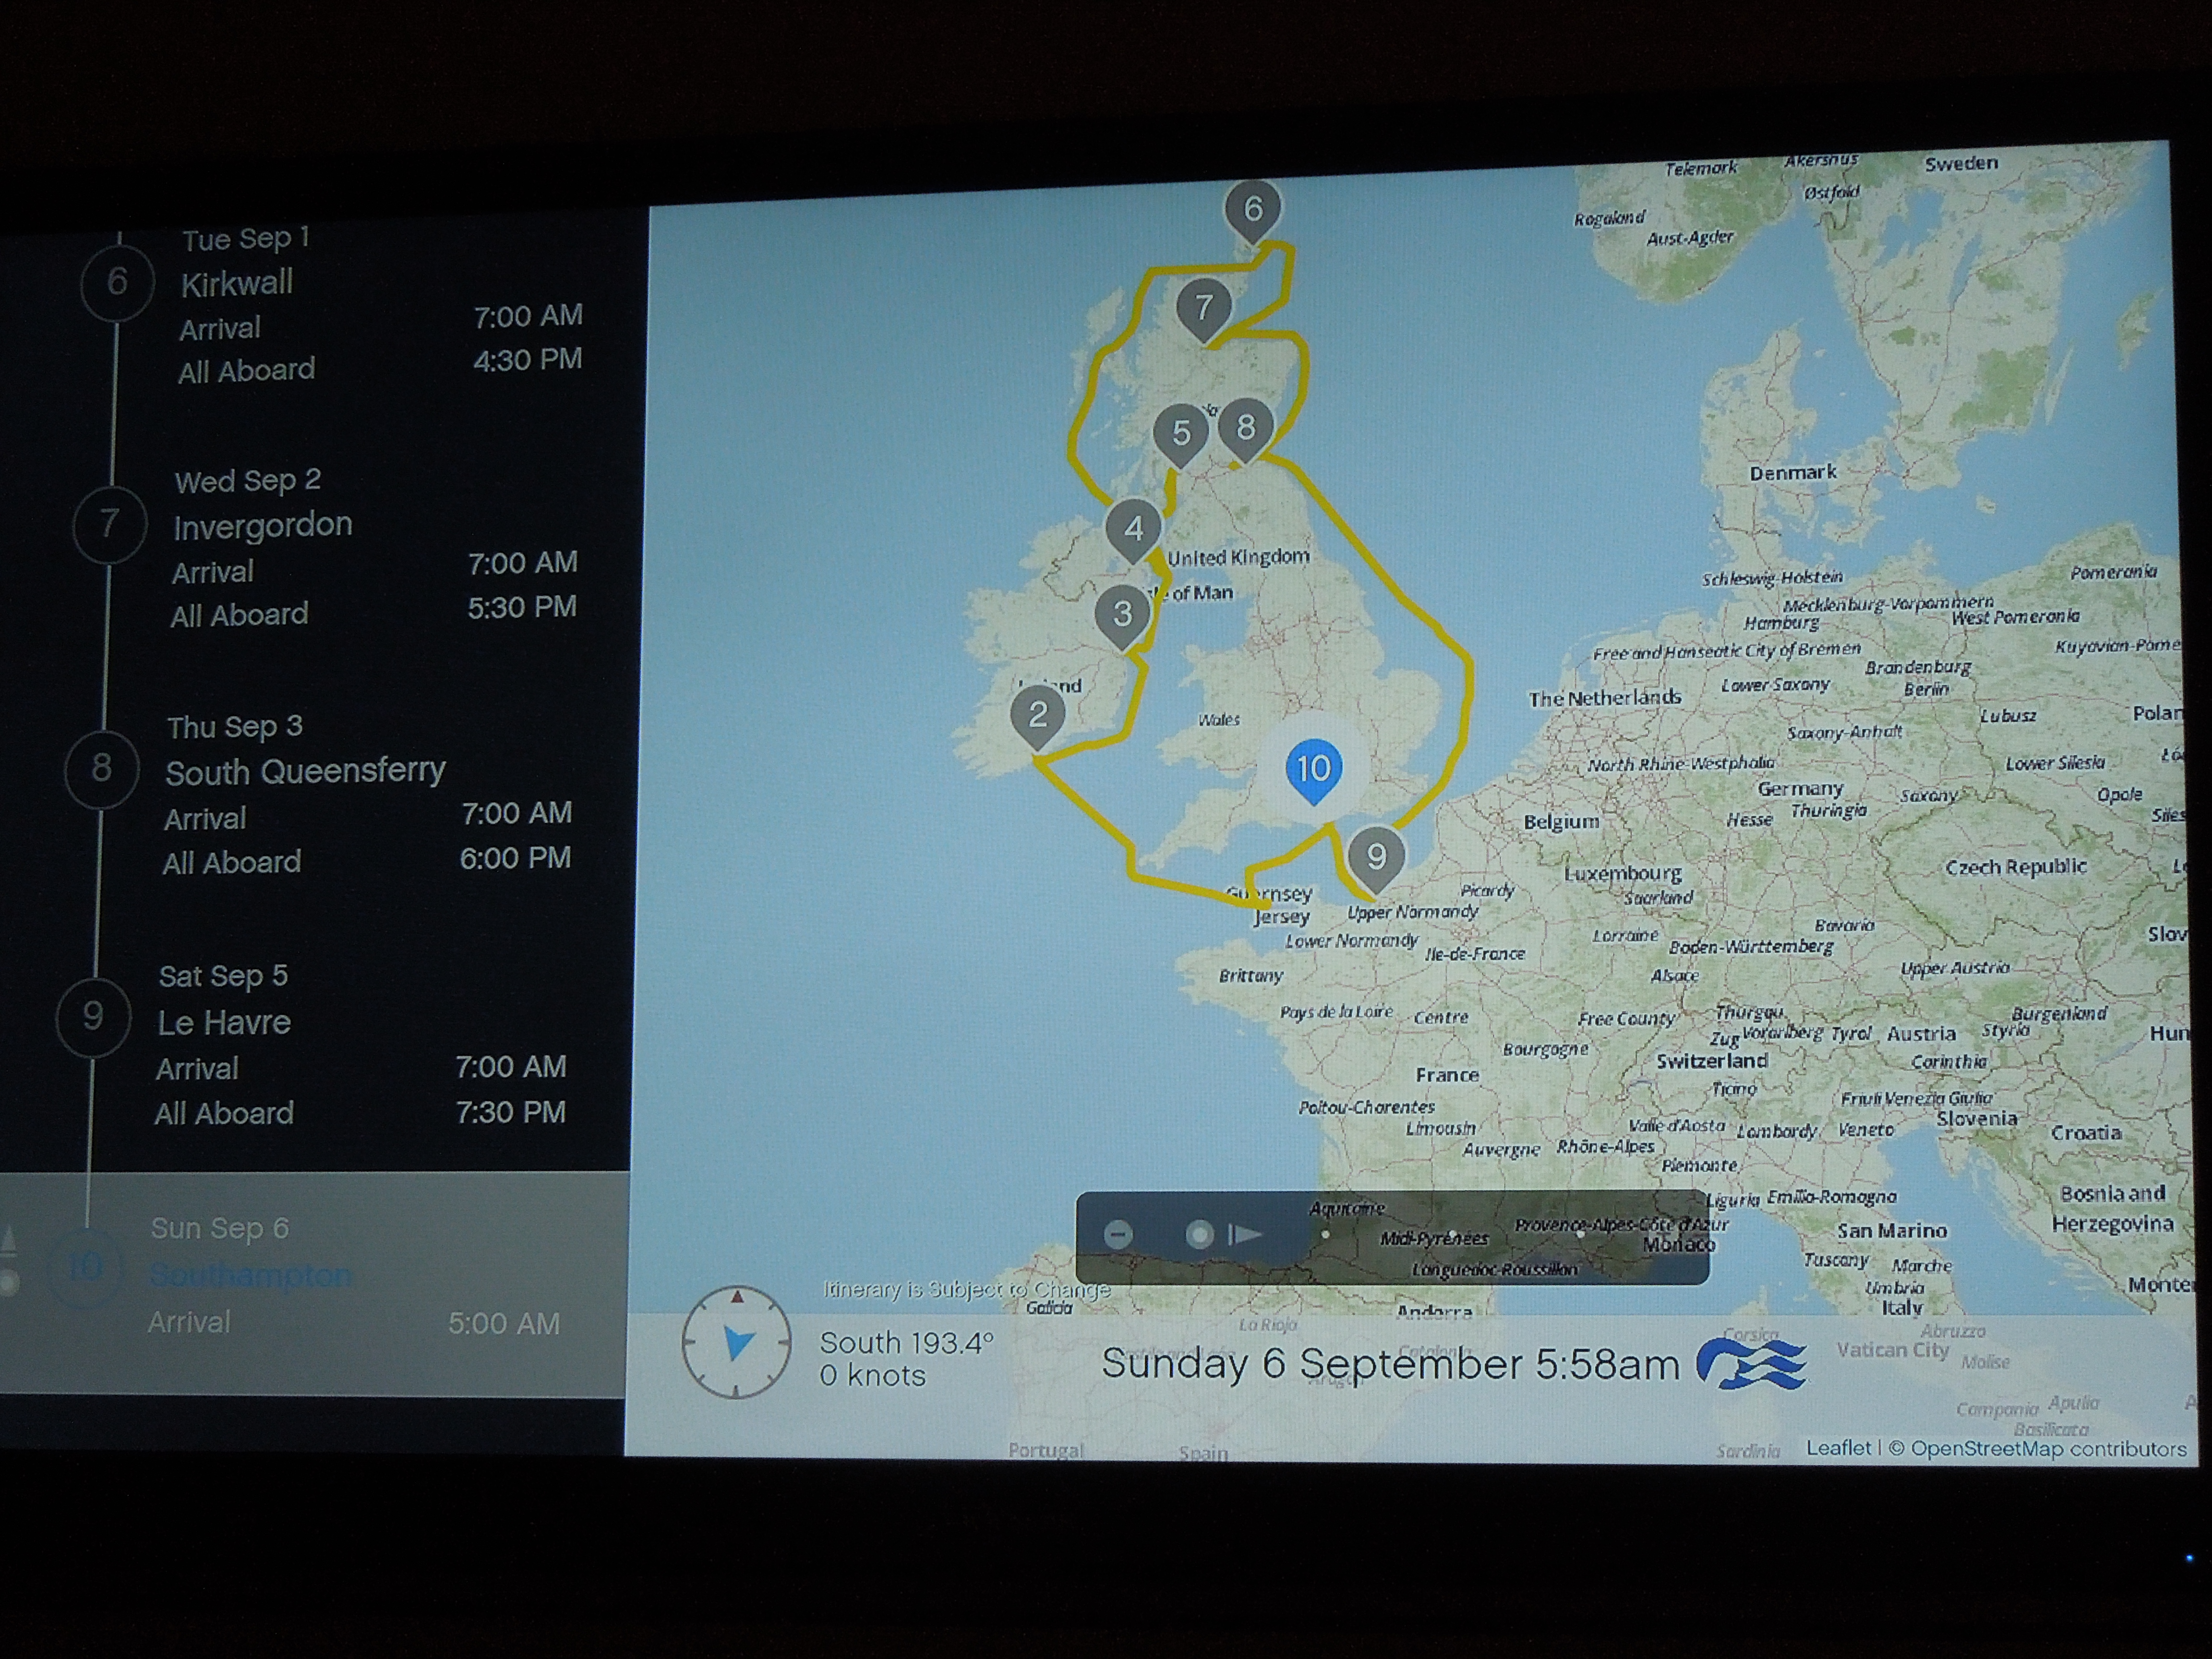Click the Sun Sep 6 date label
The height and width of the screenshot is (1659, 2212).
(x=219, y=1228)
